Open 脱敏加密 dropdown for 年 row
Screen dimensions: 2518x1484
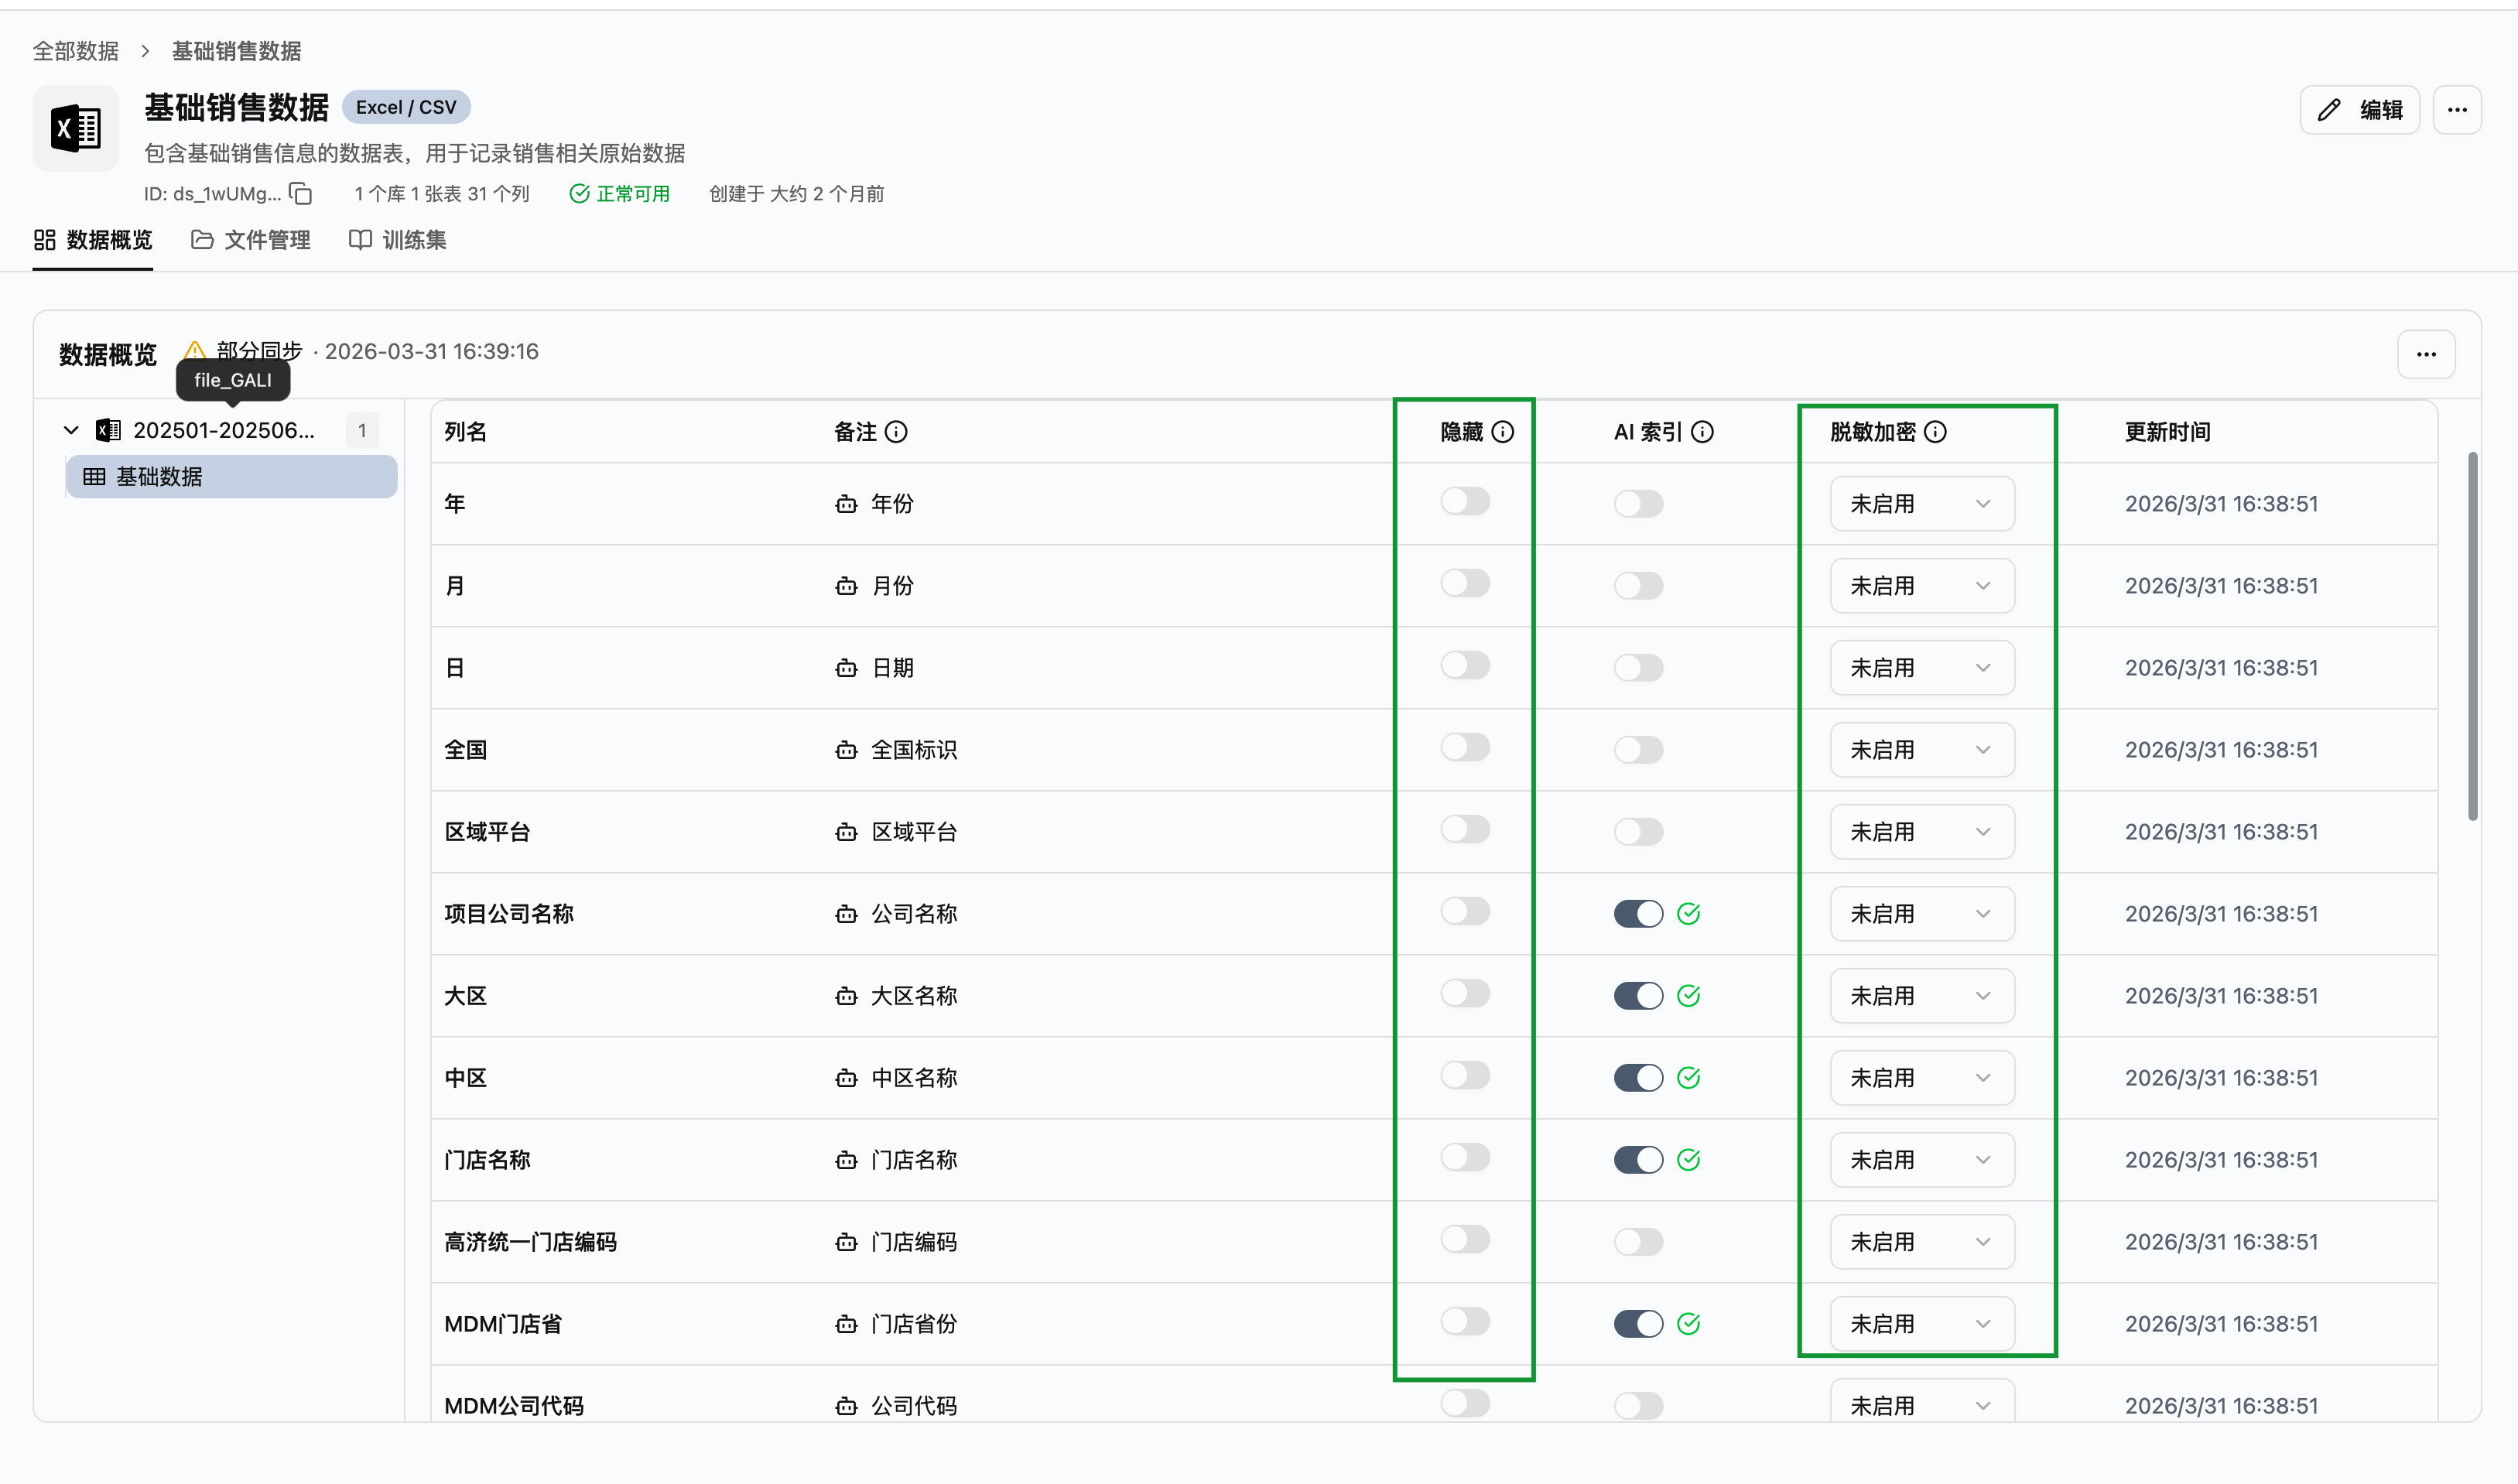[1921, 503]
